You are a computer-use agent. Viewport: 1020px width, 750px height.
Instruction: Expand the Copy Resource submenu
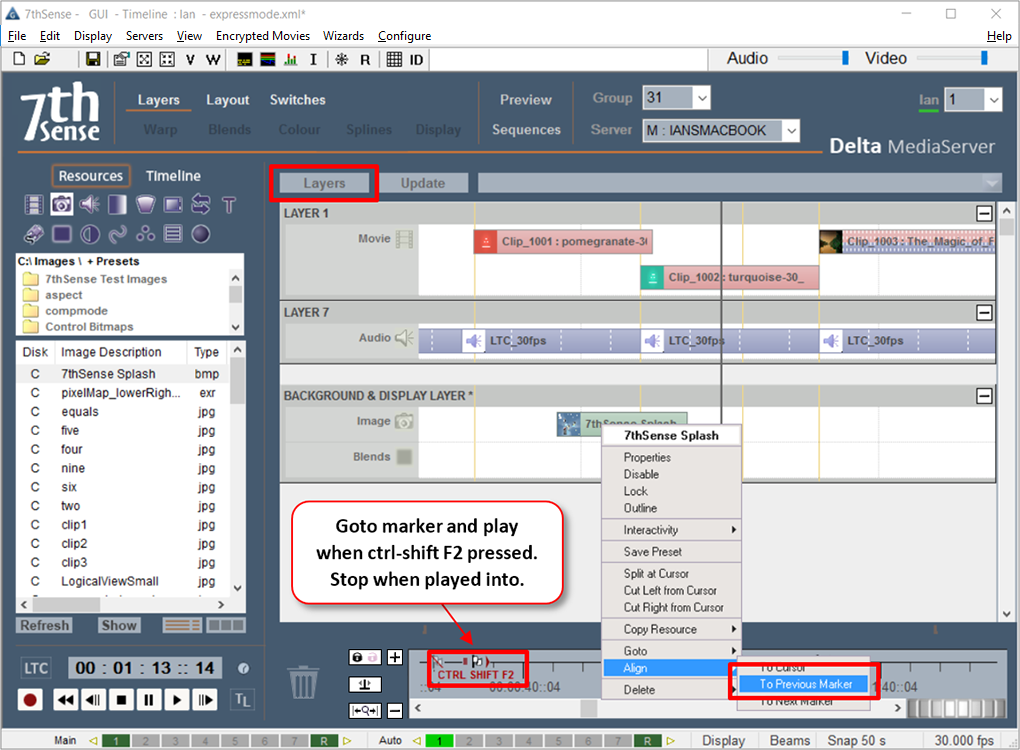click(672, 629)
